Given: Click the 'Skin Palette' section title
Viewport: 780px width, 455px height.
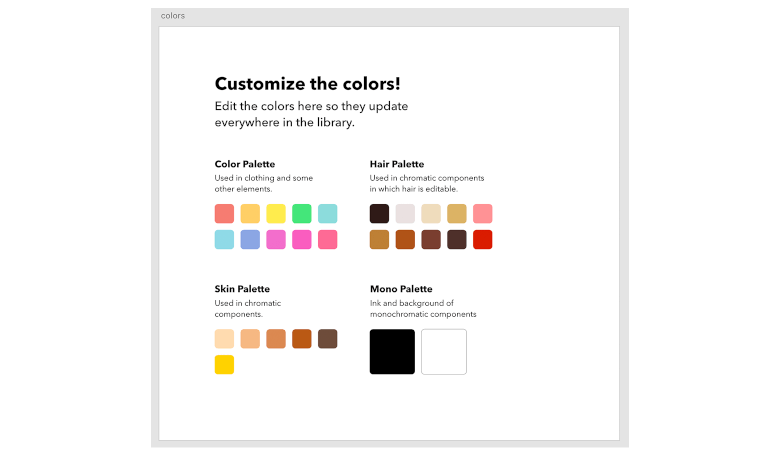Looking at the screenshot, I should pos(242,289).
